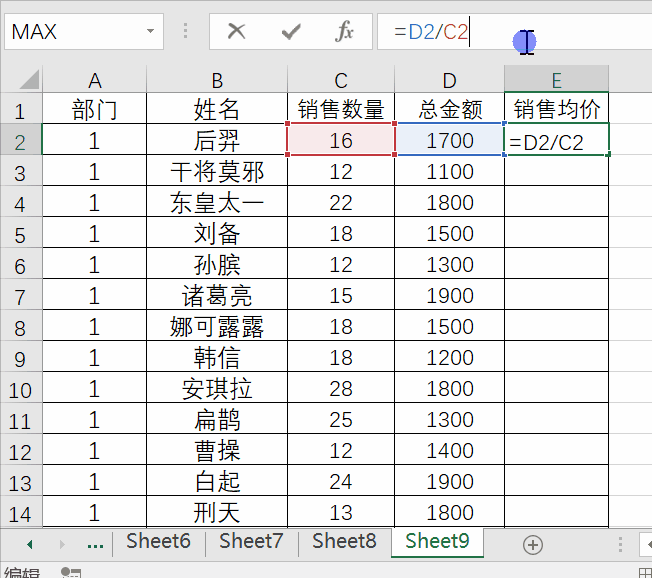Image resolution: width=652 pixels, height=578 pixels.
Task: Select column D header
Action: tap(449, 80)
